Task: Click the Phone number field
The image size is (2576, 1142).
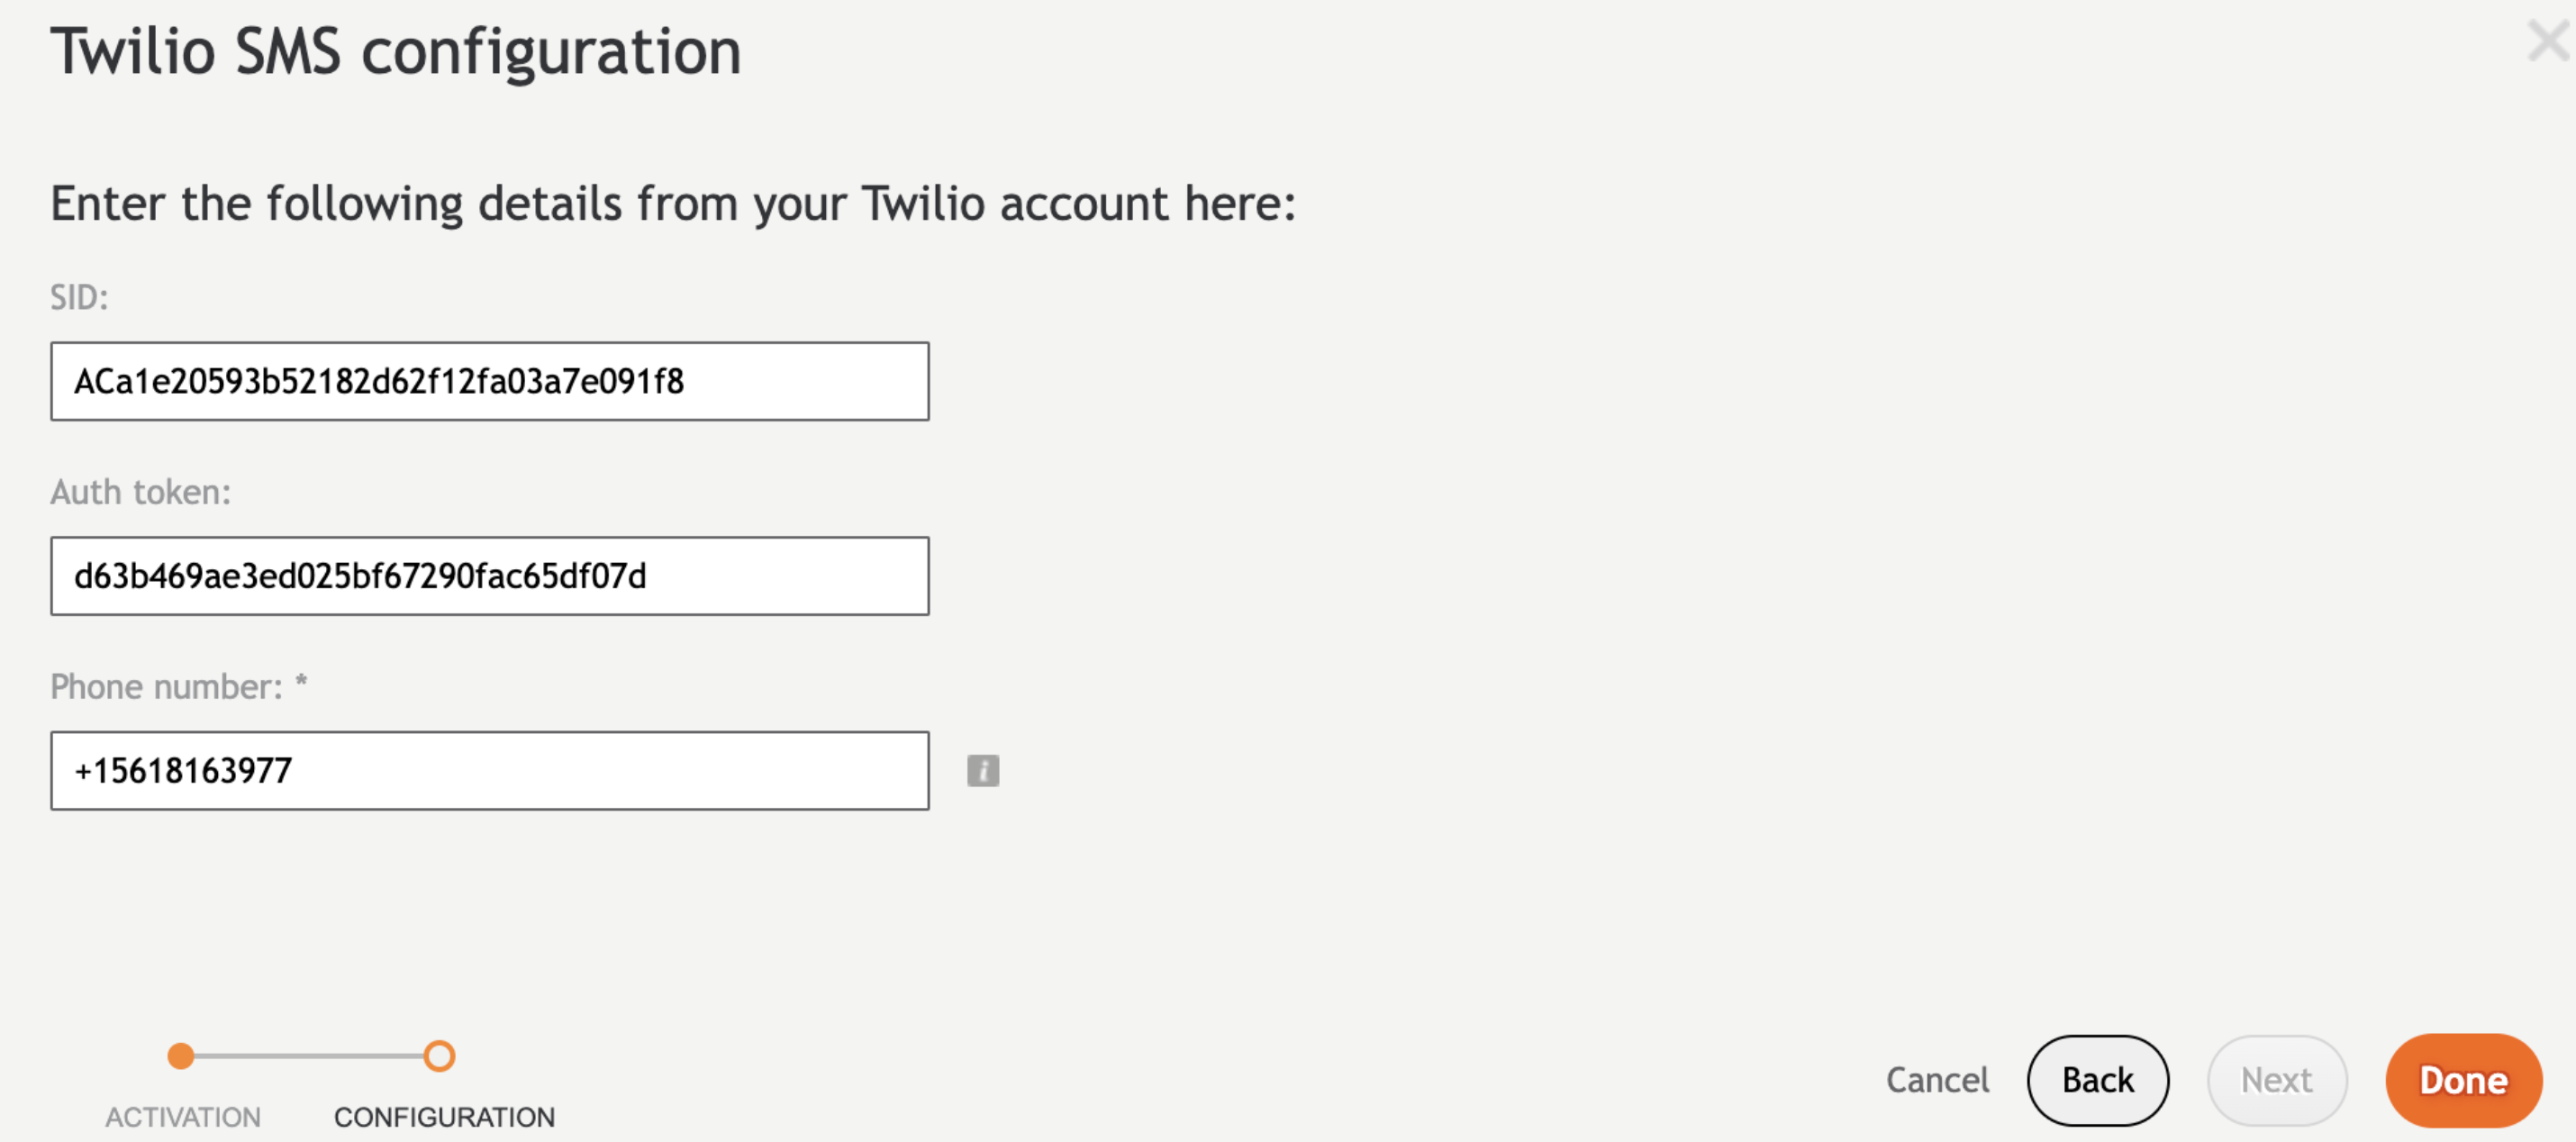Action: tap(490, 770)
